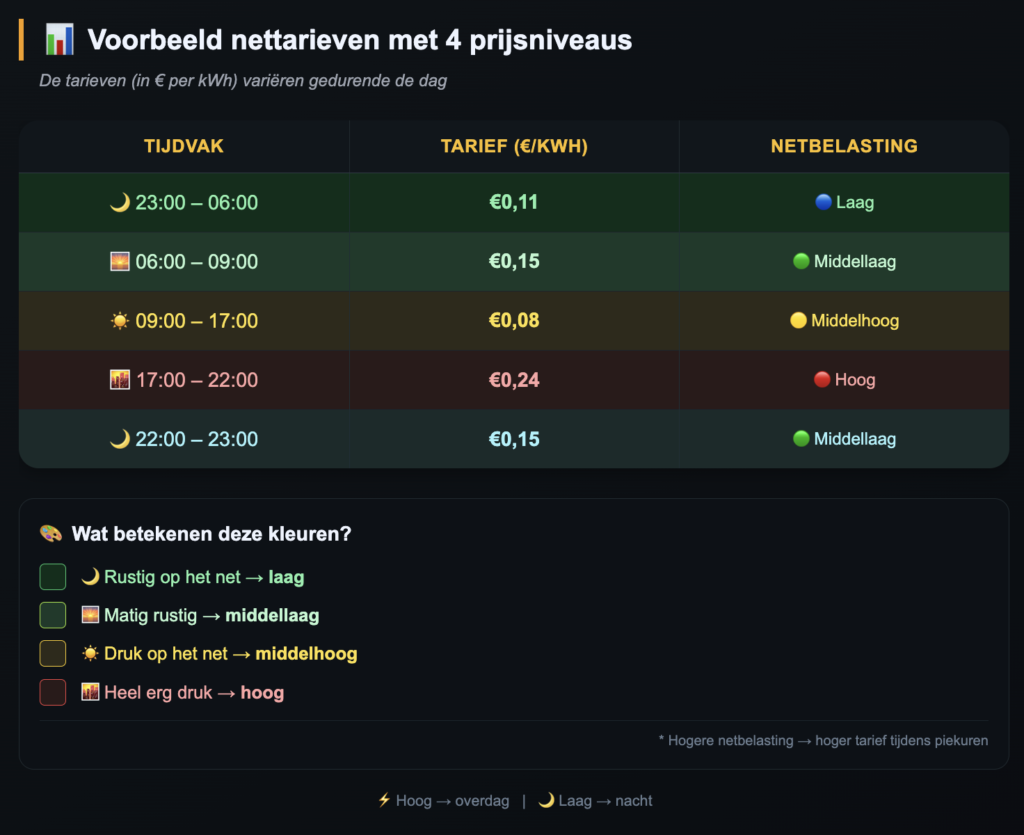This screenshot has width=1024, height=835.
Task: Click the moon icon beside 23:00 – 06:00
Action: click(120, 203)
